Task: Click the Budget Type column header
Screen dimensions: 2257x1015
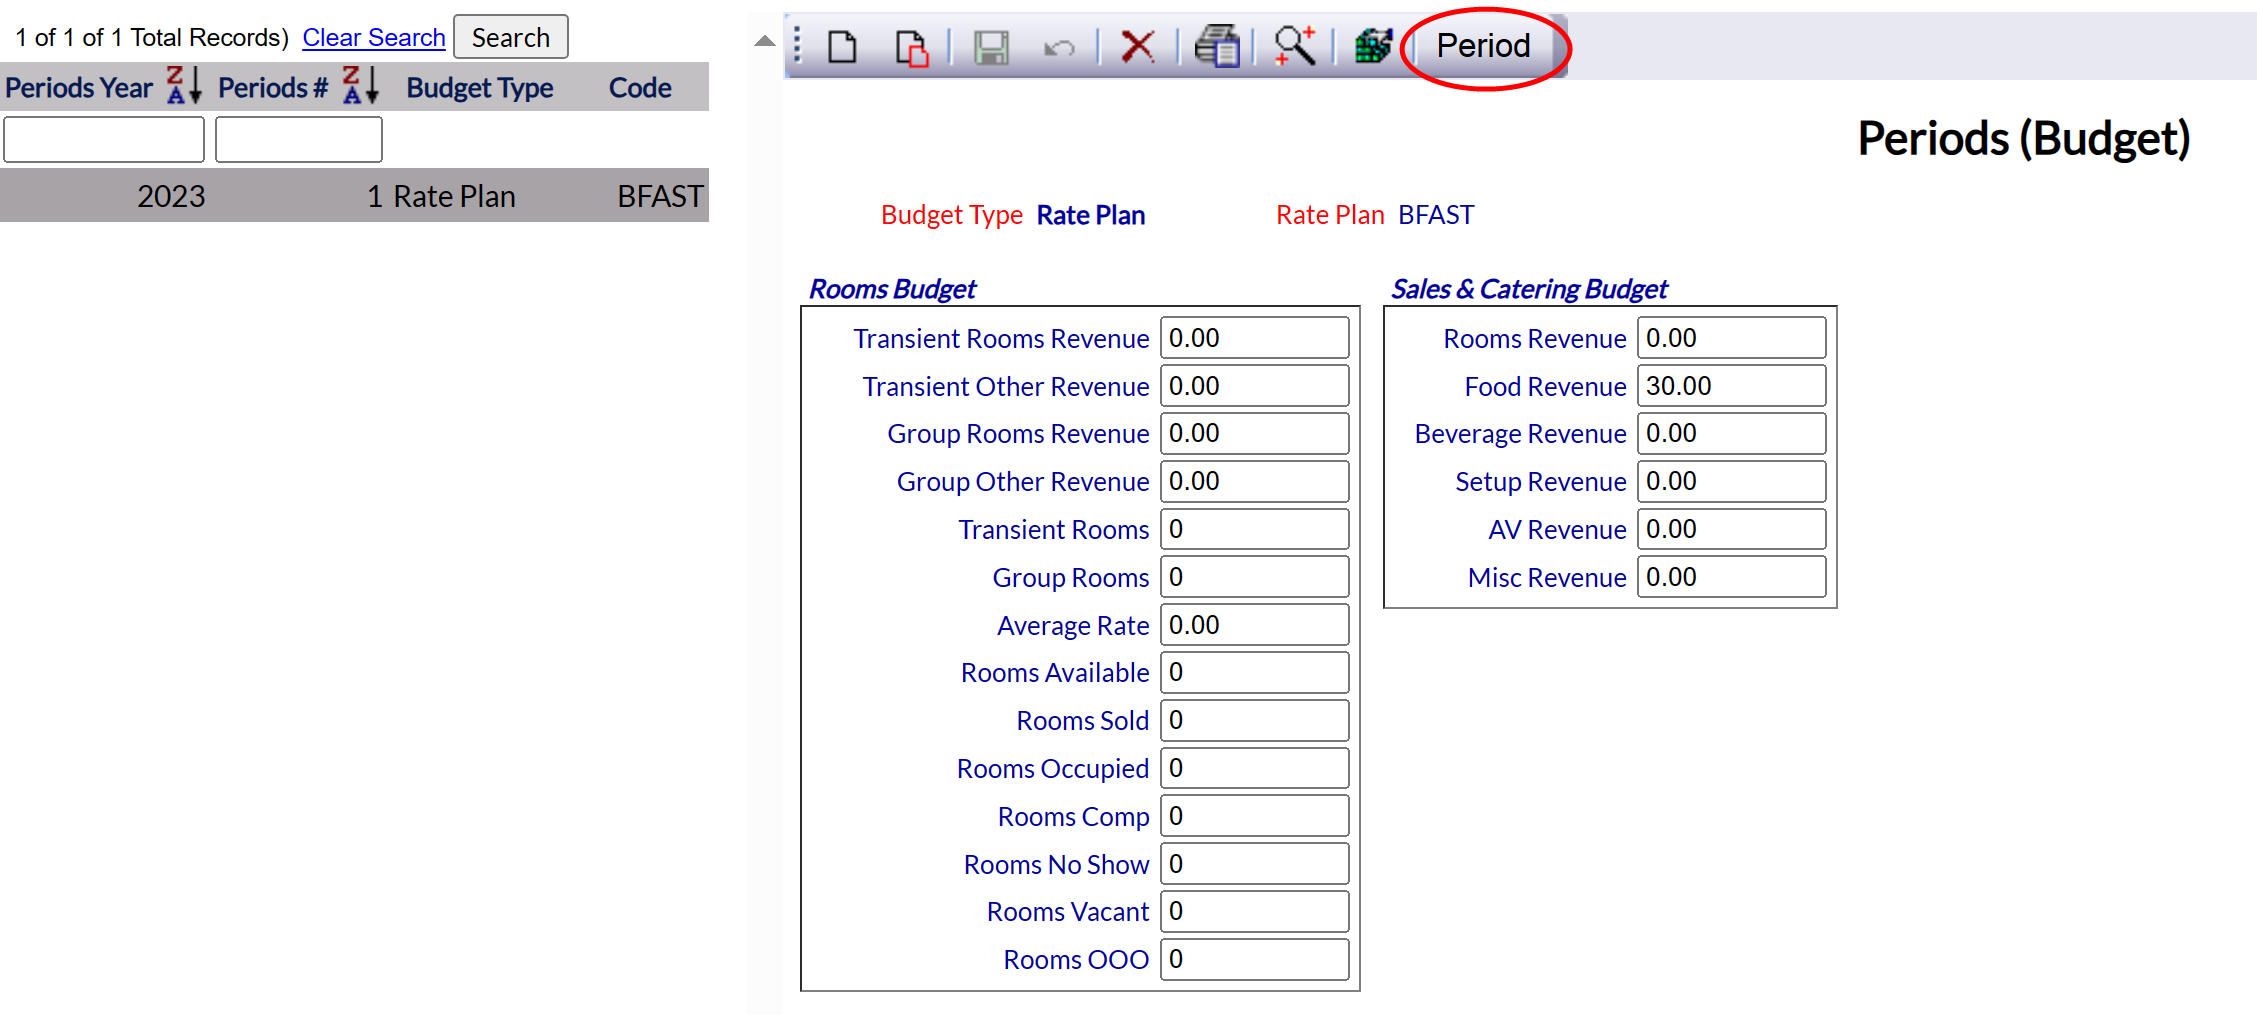Action: click(x=479, y=88)
